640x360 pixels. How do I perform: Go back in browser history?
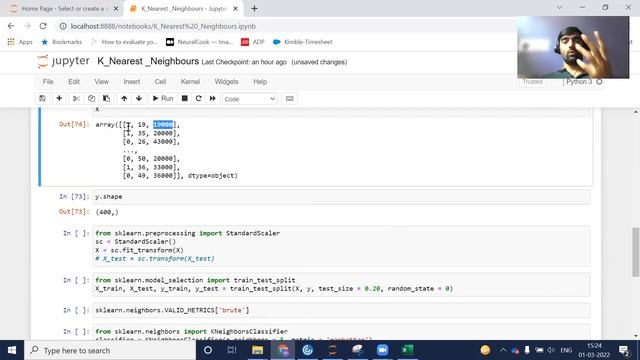pyautogui.click(x=11, y=26)
